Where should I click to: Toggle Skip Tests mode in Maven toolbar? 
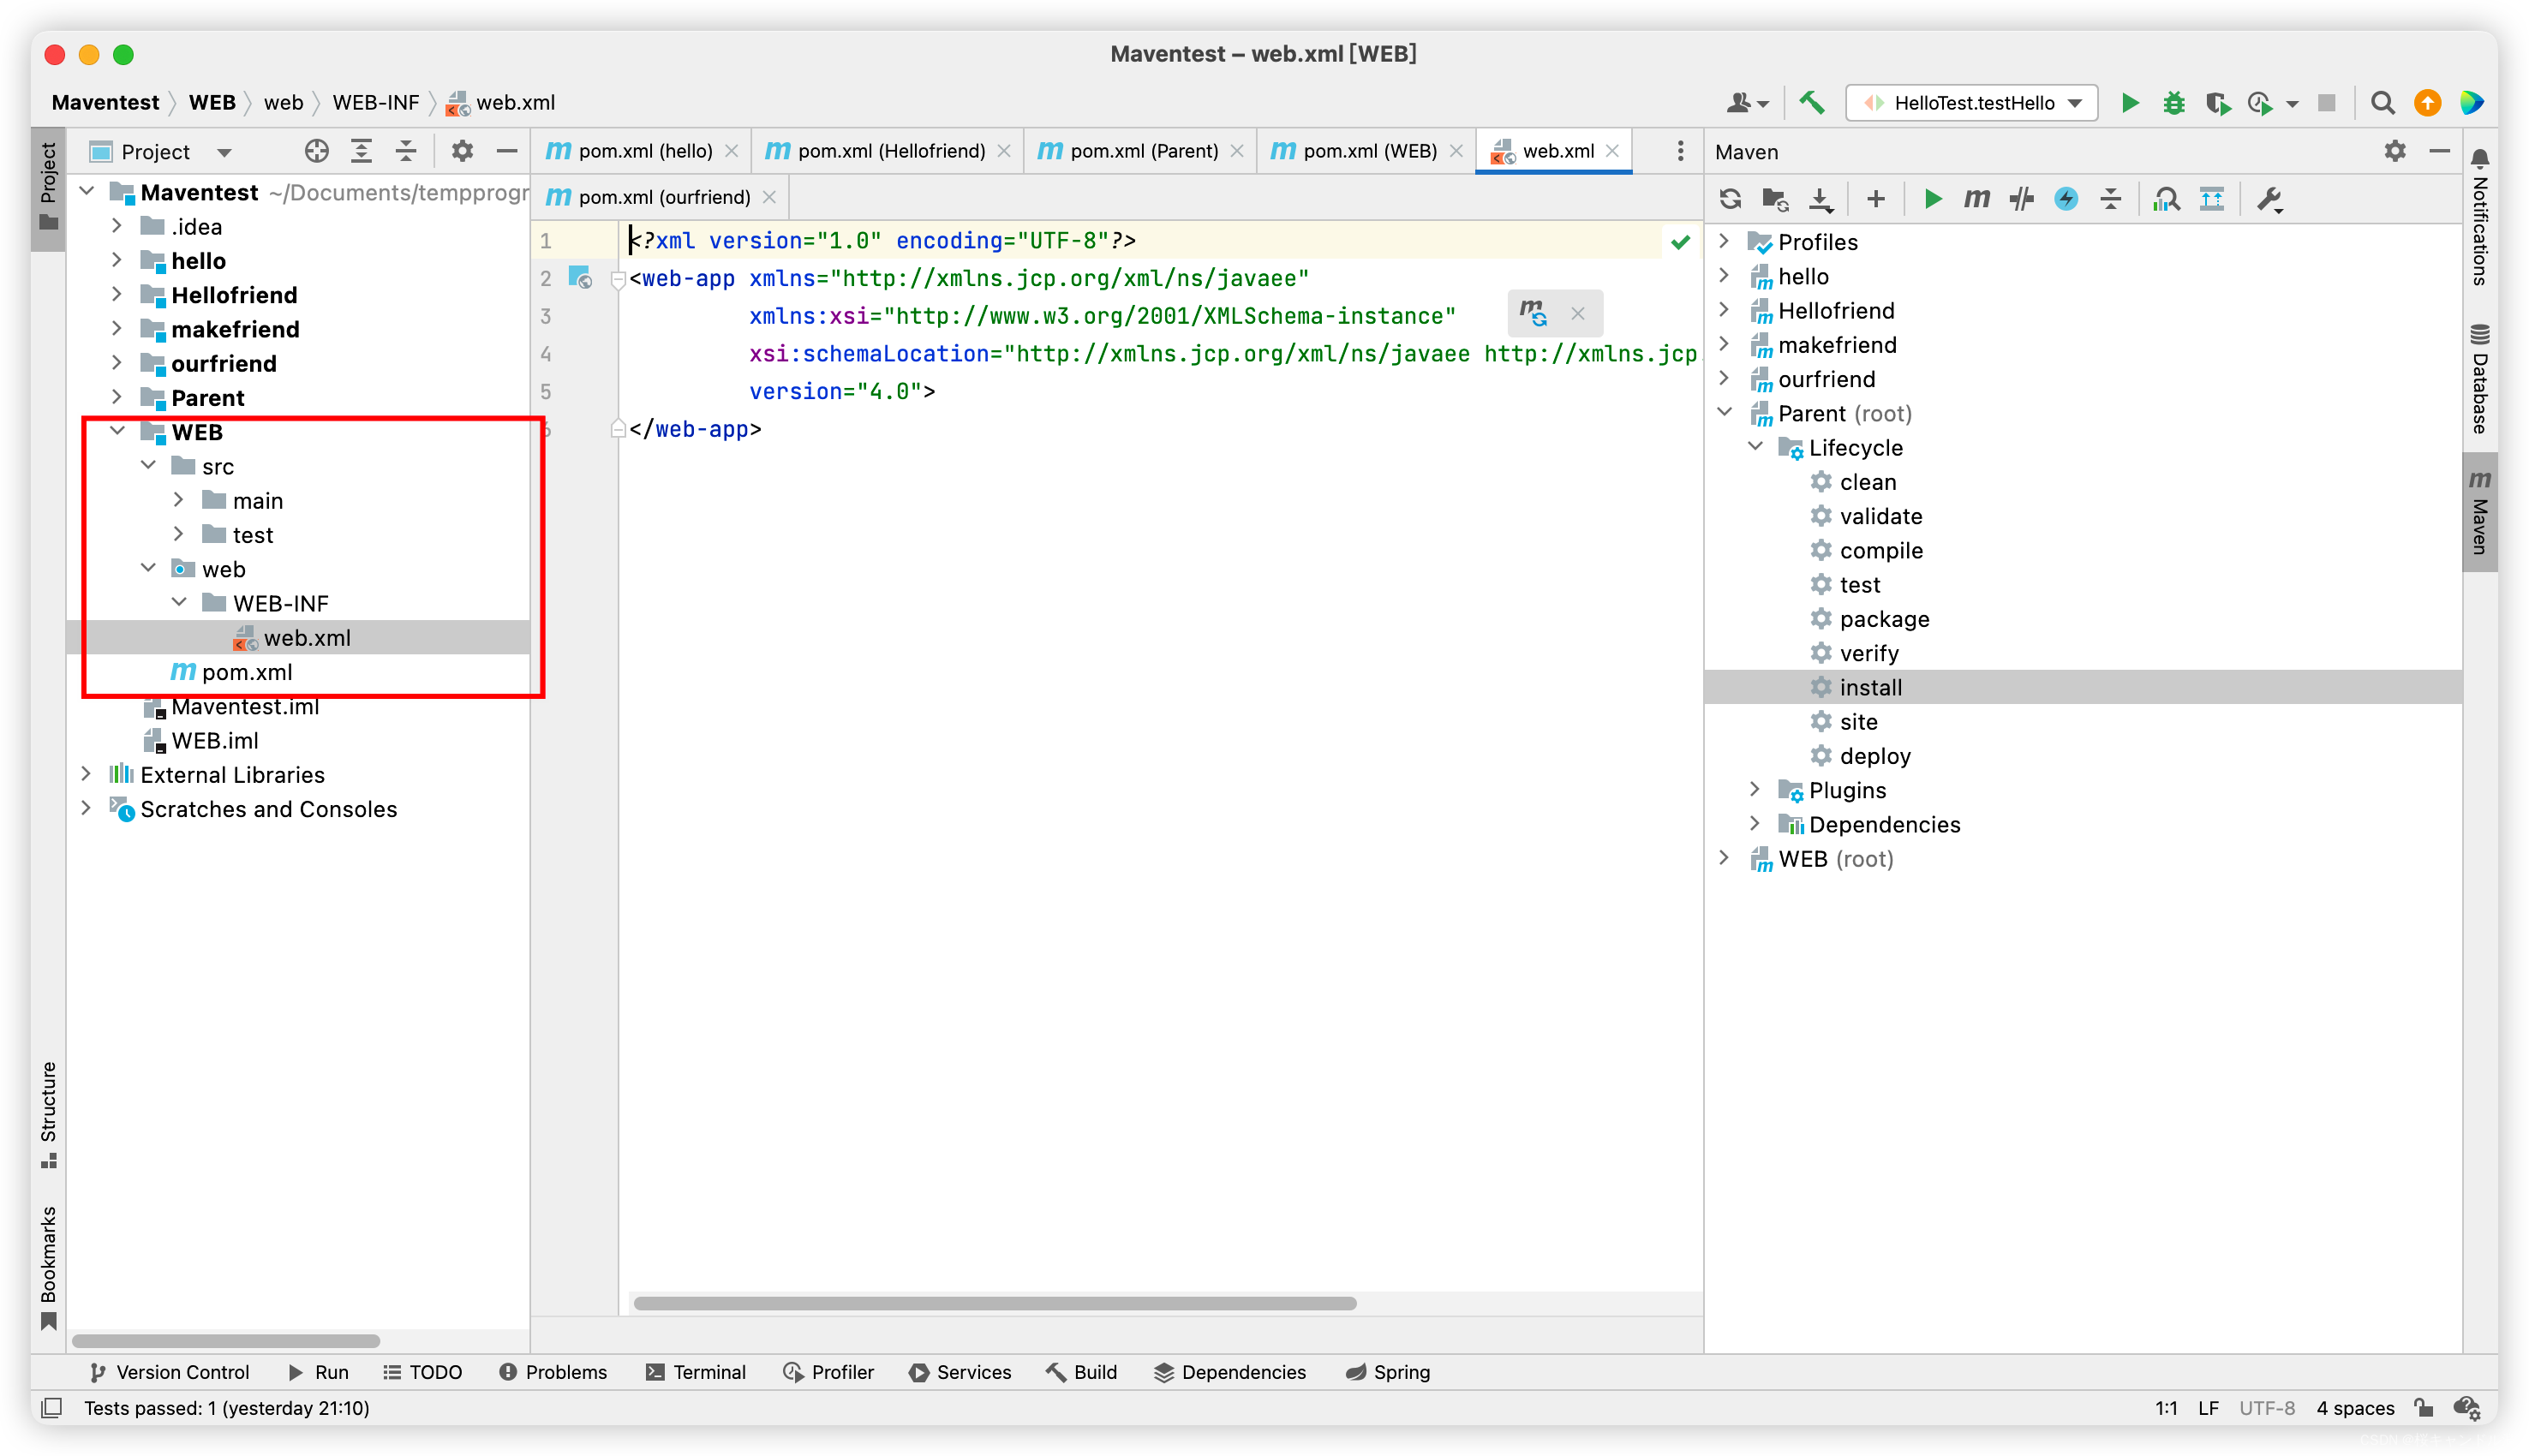pyautogui.click(x=2066, y=199)
